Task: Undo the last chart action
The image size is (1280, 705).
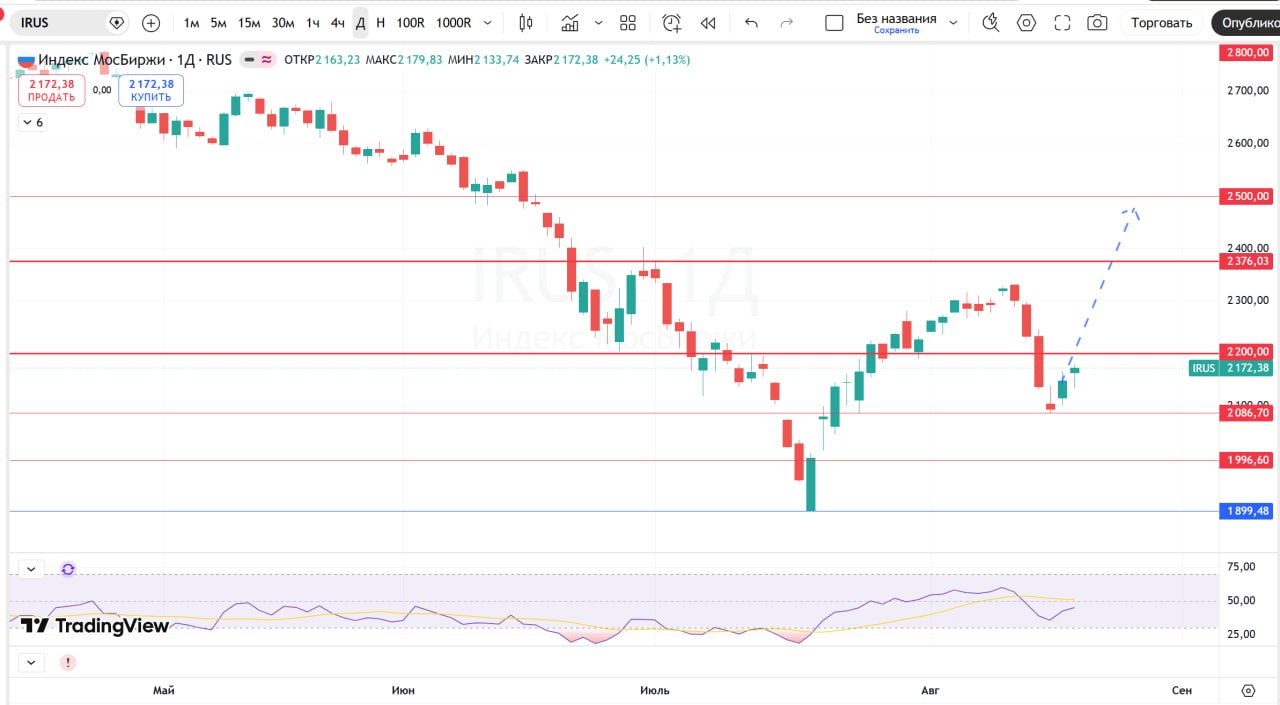Action: (752, 22)
